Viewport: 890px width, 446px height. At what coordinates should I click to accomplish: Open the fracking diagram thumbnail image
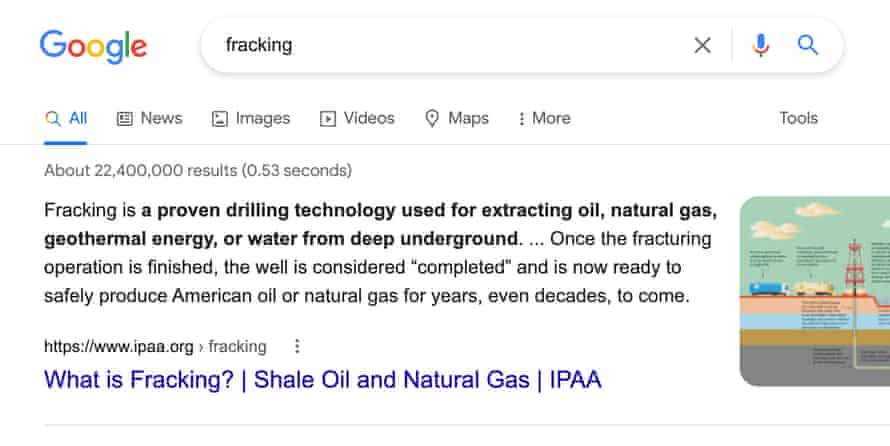[x=815, y=290]
